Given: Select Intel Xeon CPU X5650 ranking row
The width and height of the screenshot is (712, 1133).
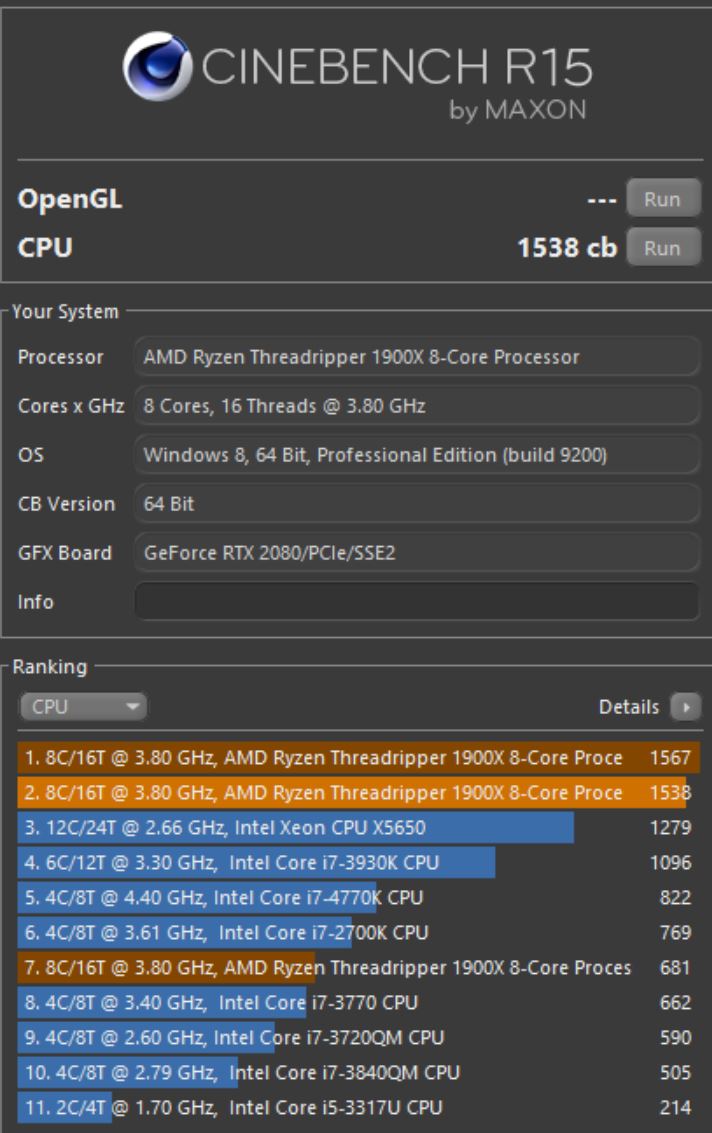Looking at the screenshot, I should pos(357,828).
